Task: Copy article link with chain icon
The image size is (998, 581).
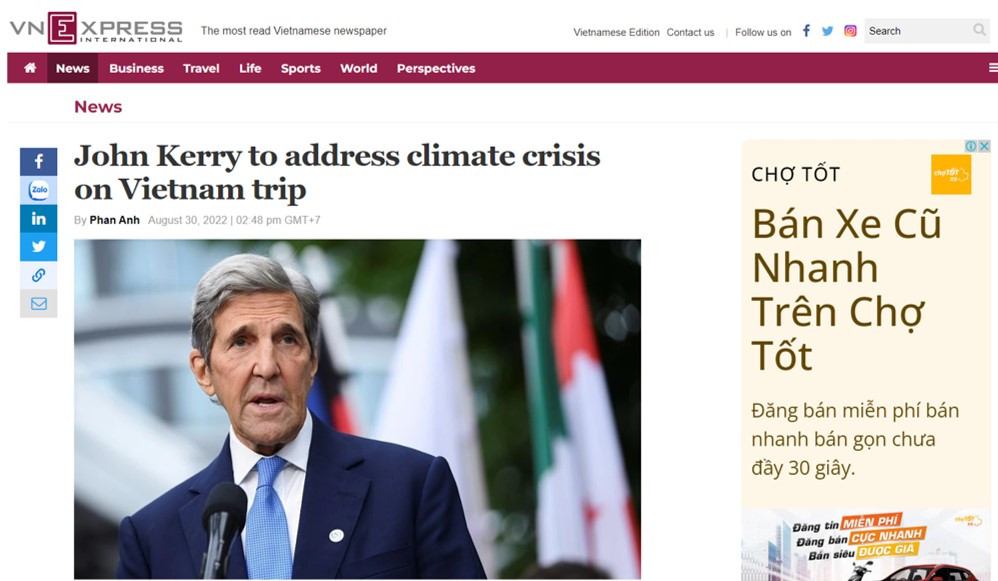Action: tap(38, 275)
